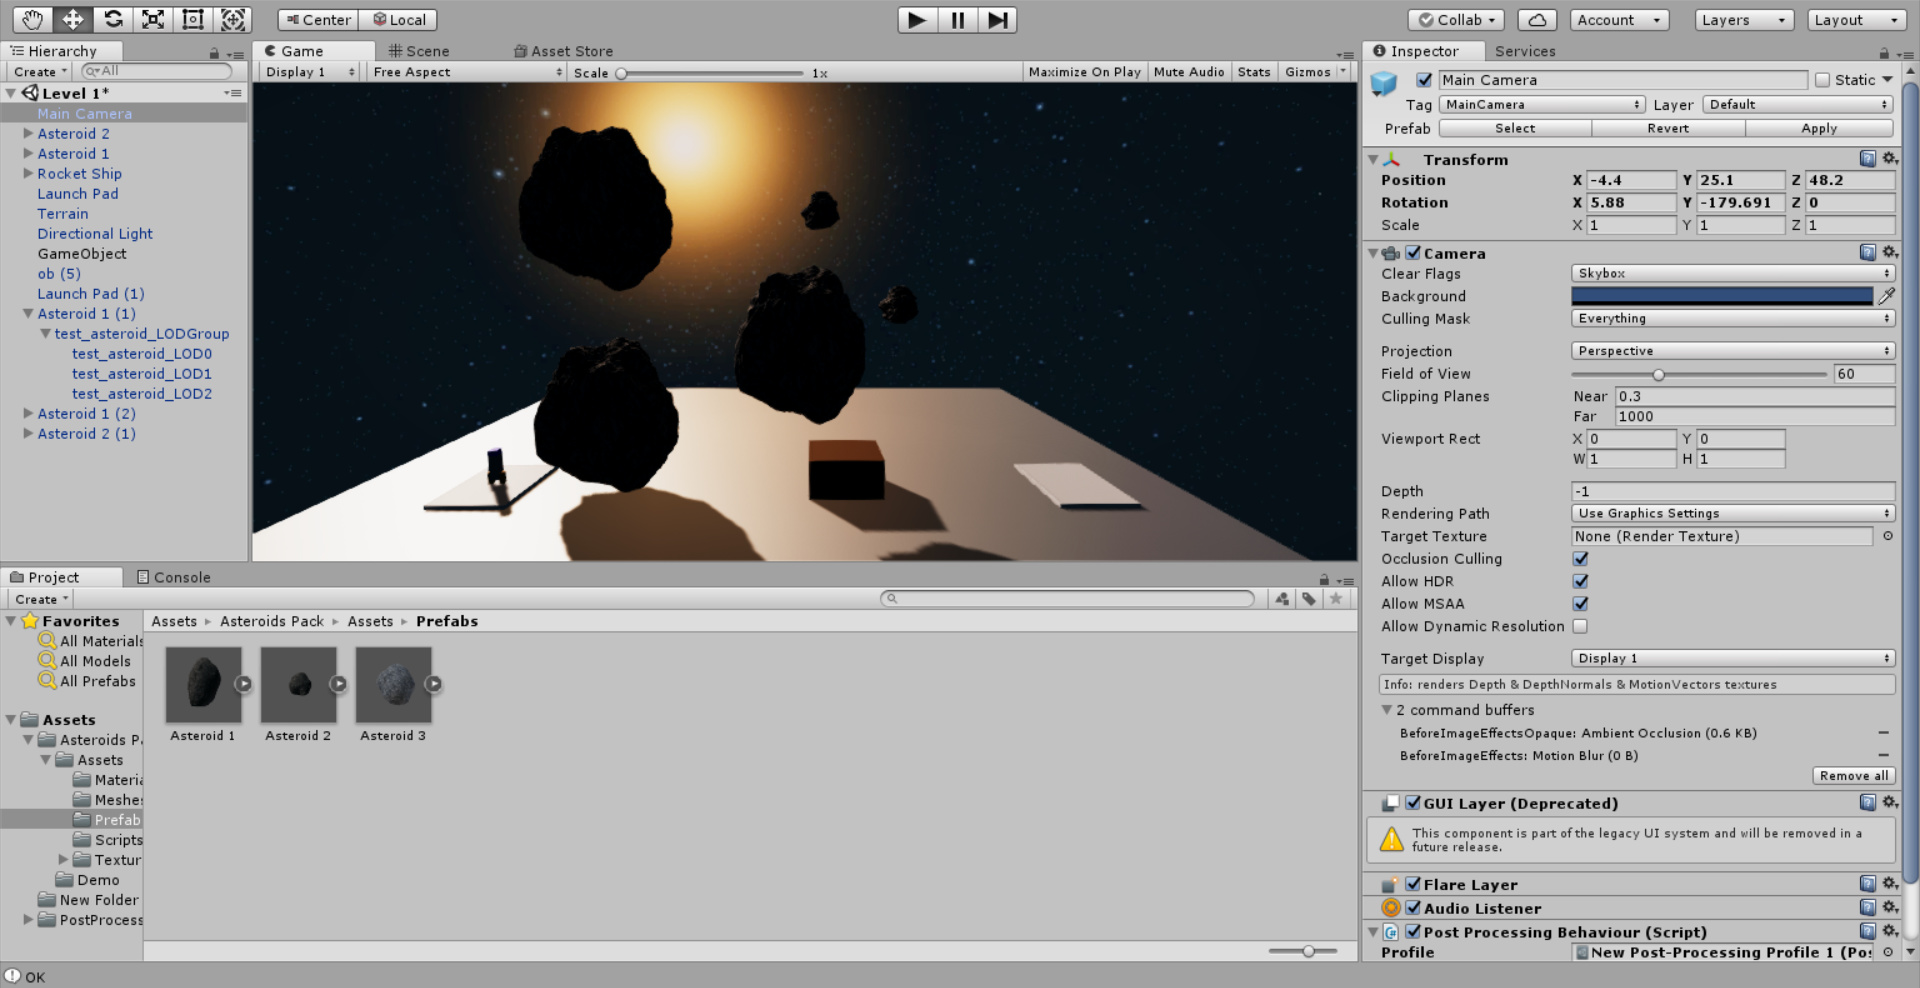This screenshot has height=988, width=1920.
Task: Pick background color with eyedropper icon
Action: 1886,296
